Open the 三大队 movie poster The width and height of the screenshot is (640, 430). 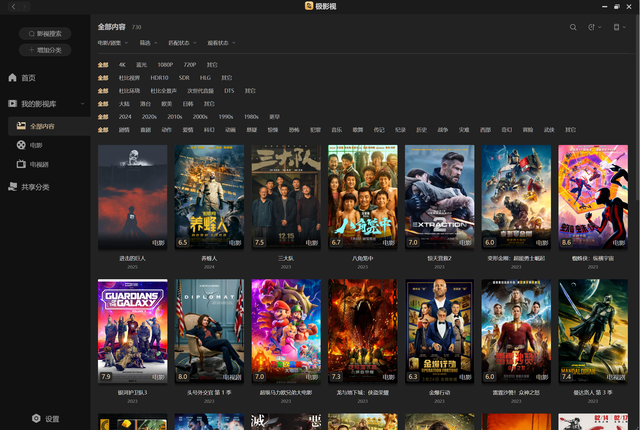(x=286, y=197)
